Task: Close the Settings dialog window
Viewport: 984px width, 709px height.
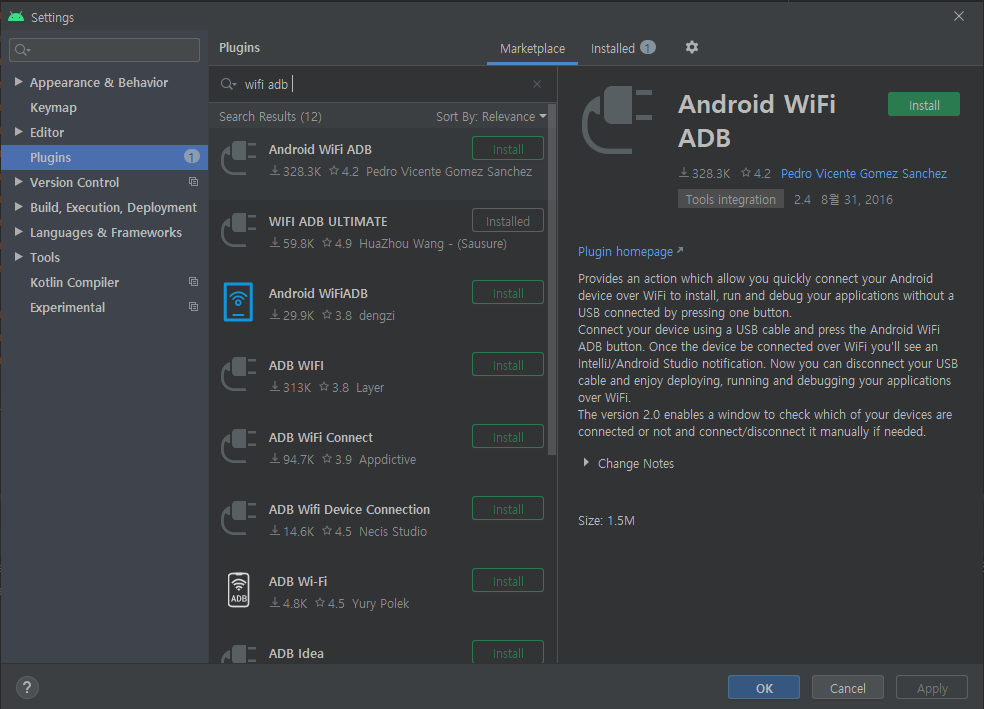Action: (x=959, y=16)
